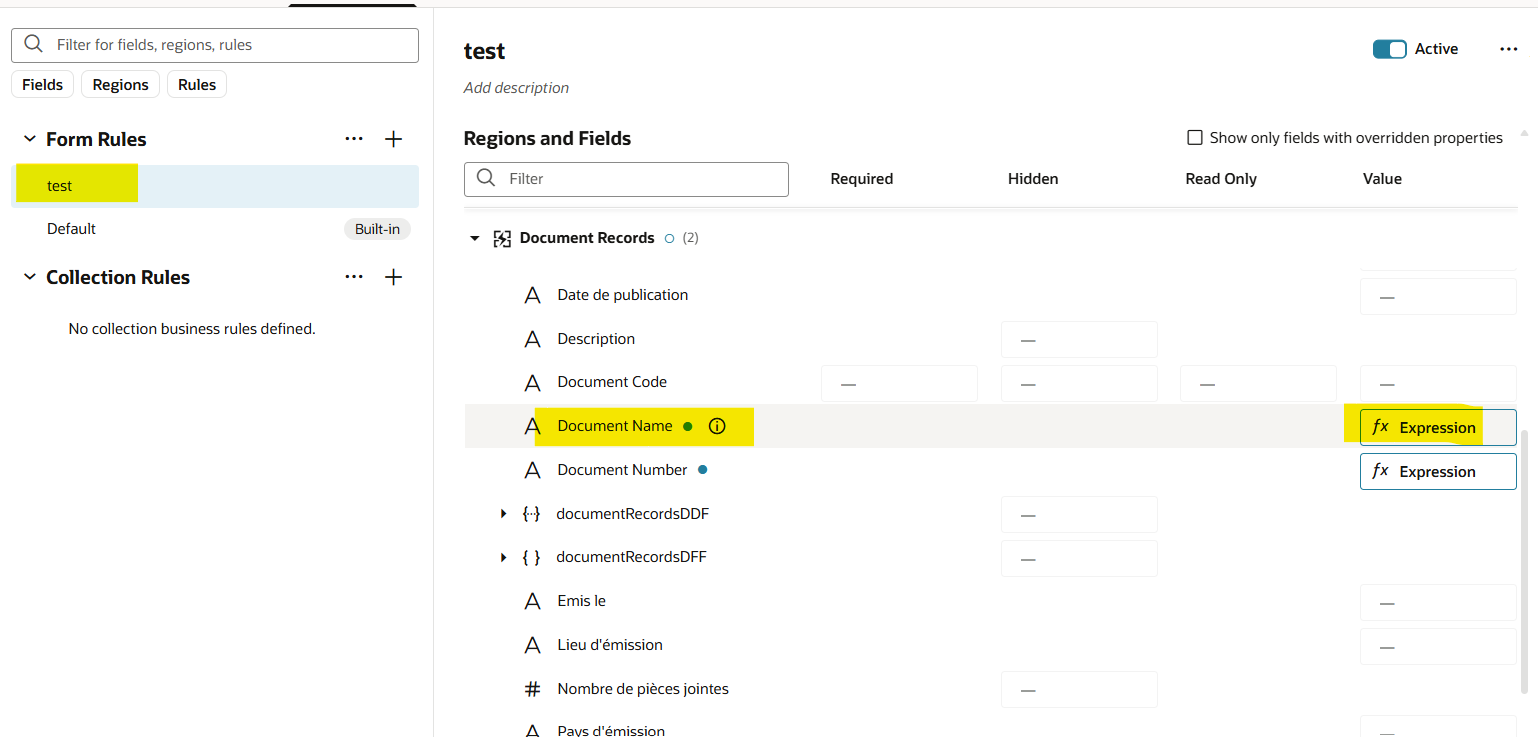Add a new form rule with plus icon
The width and height of the screenshot is (1538, 737).
tap(394, 139)
